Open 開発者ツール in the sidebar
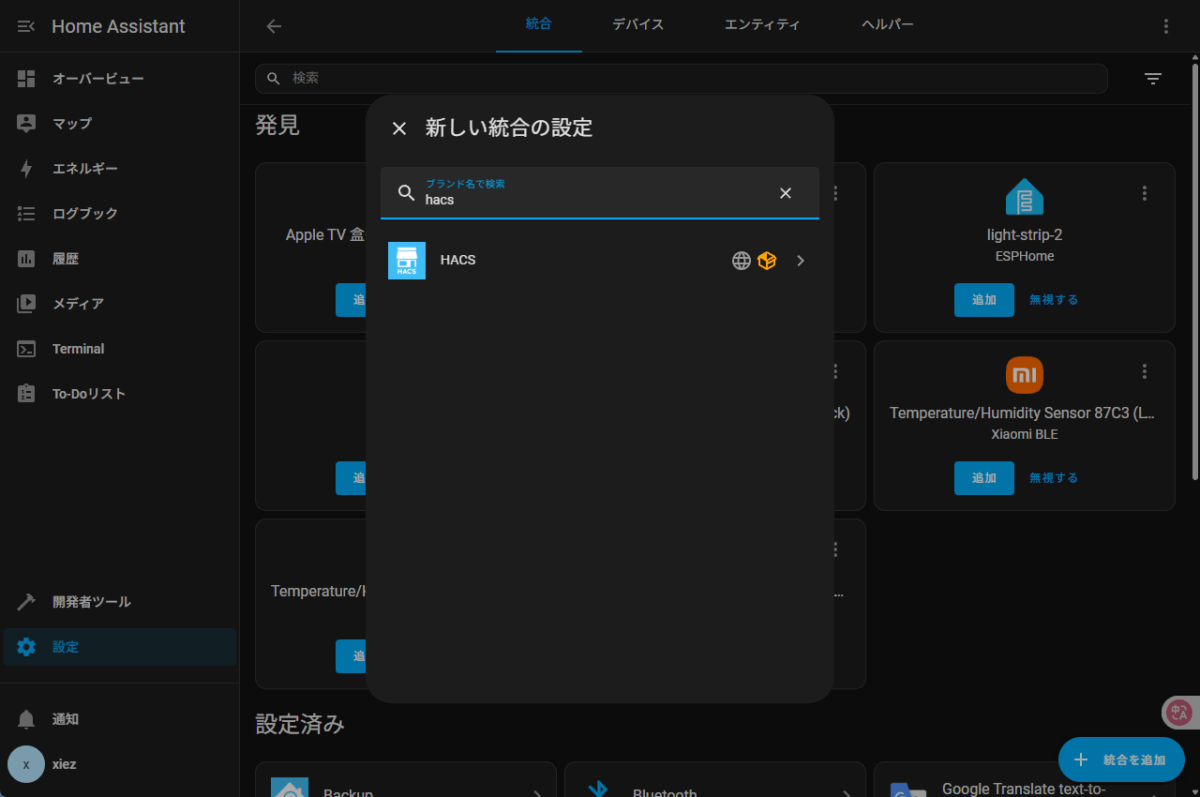The width and height of the screenshot is (1200, 797). [120, 602]
